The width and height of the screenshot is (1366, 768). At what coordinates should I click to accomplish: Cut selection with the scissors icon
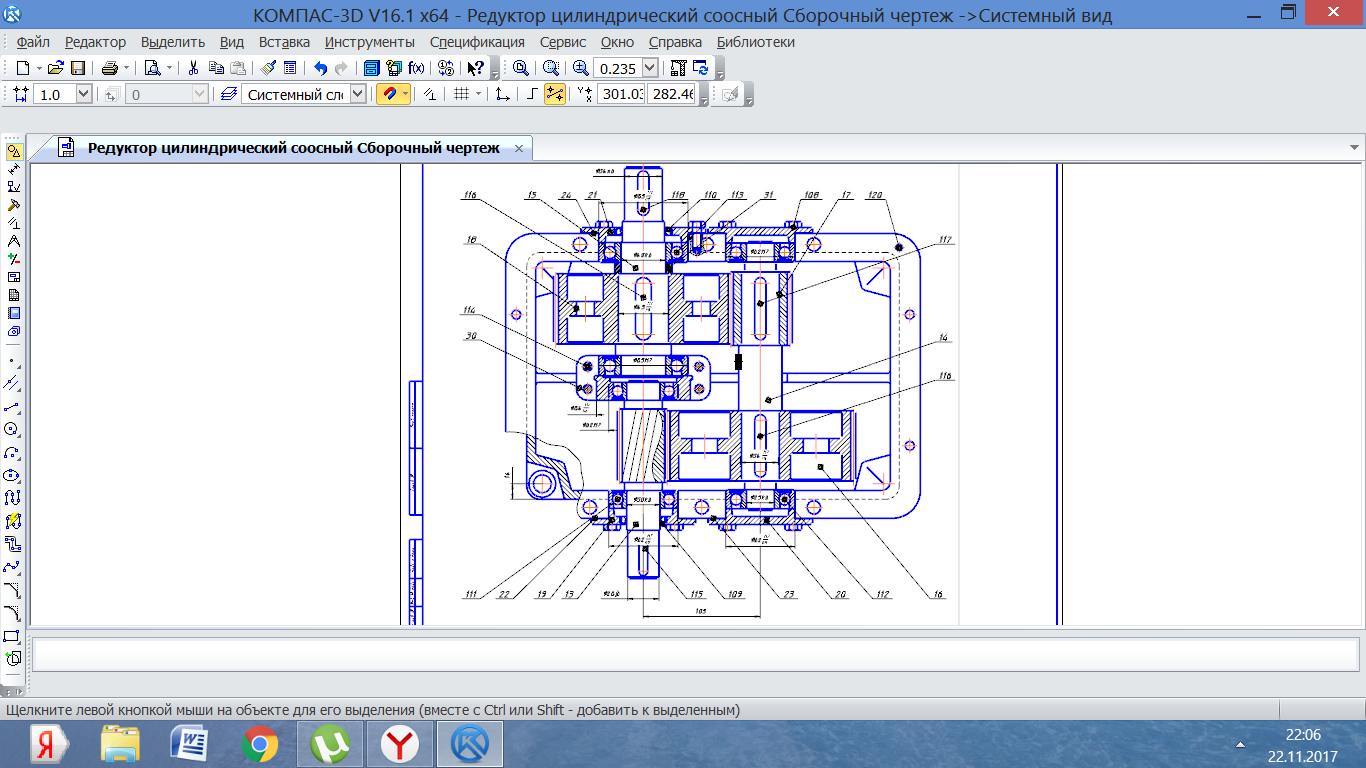194,68
